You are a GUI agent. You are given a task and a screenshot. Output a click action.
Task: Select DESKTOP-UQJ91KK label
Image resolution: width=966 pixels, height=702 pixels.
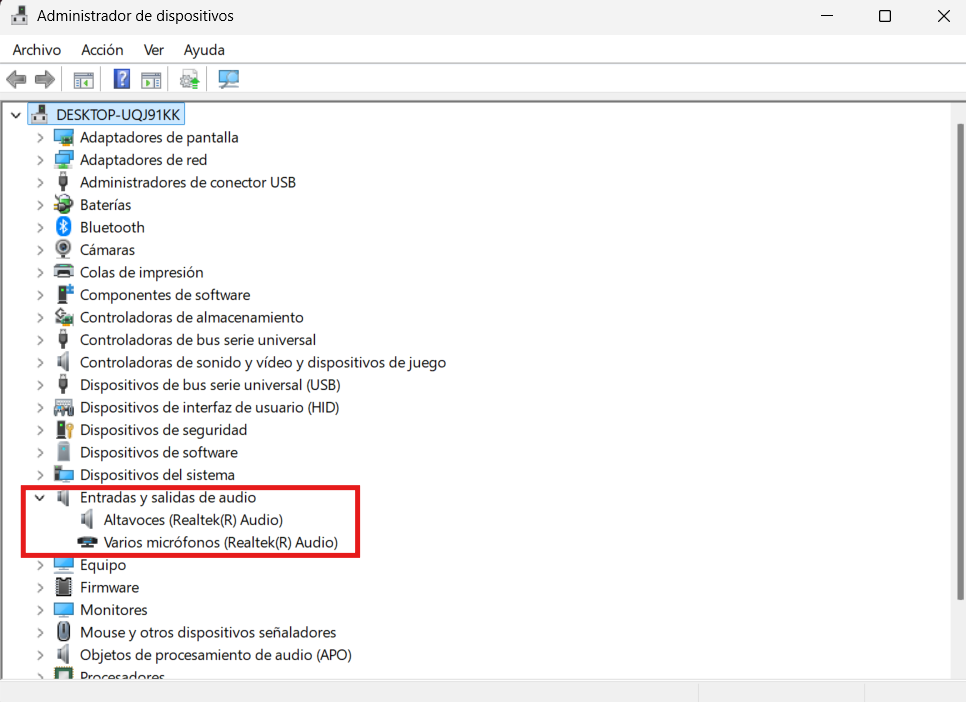[x=118, y=115]
